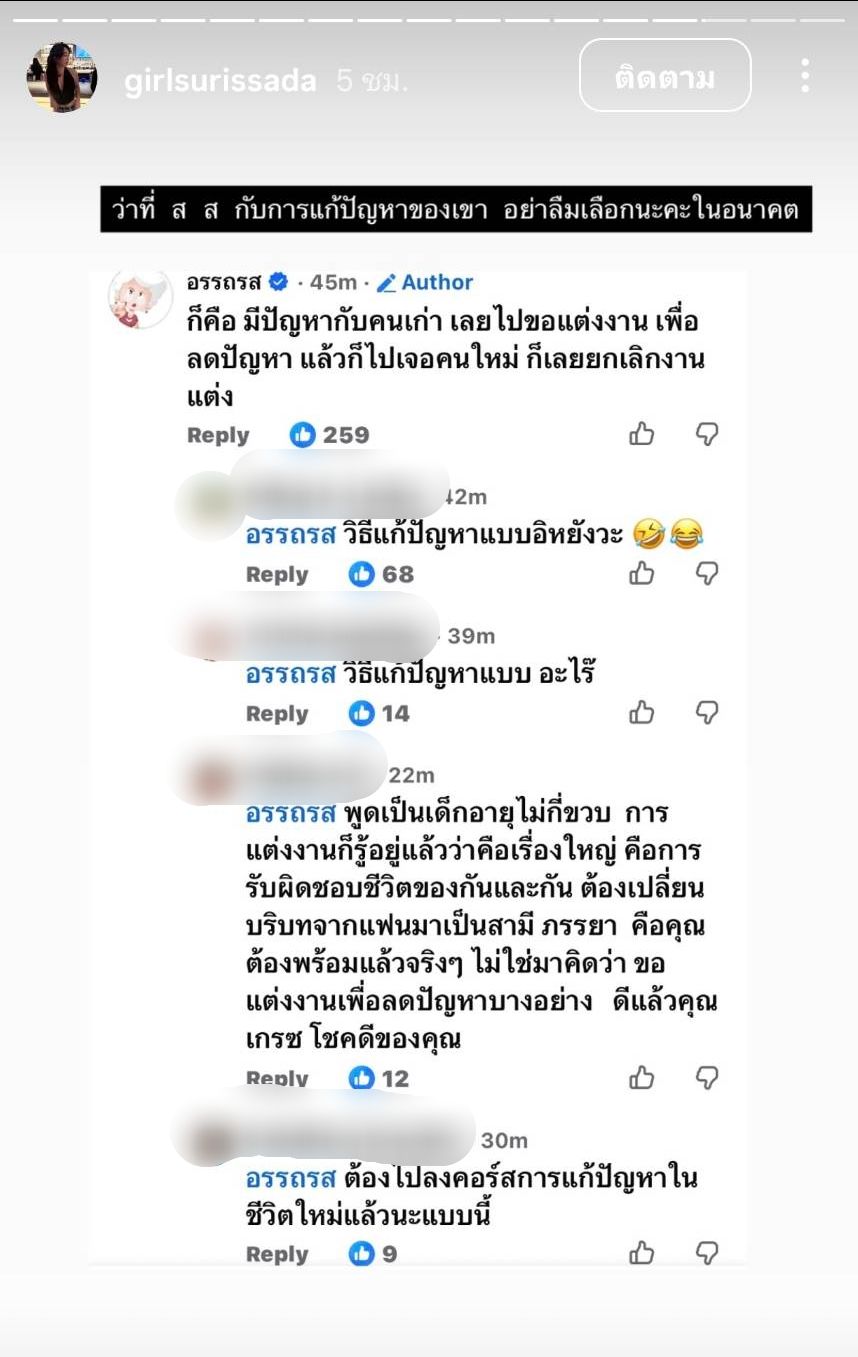Click the อรรถรส mention in 30m comment

[290, 1177]
